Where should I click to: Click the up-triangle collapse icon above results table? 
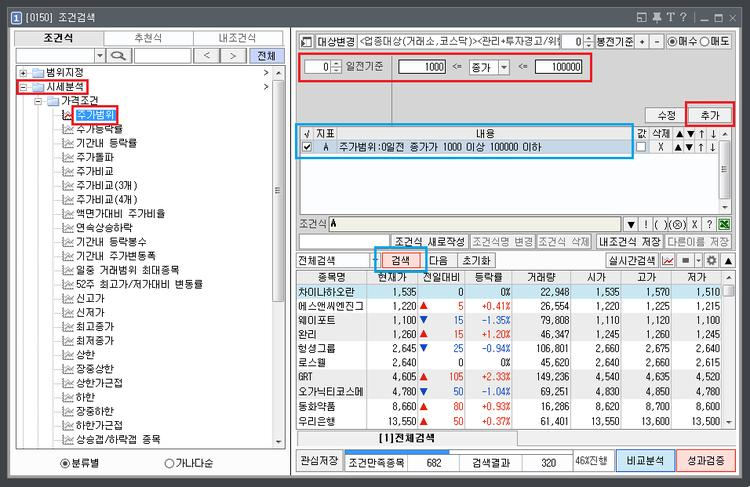728,260
